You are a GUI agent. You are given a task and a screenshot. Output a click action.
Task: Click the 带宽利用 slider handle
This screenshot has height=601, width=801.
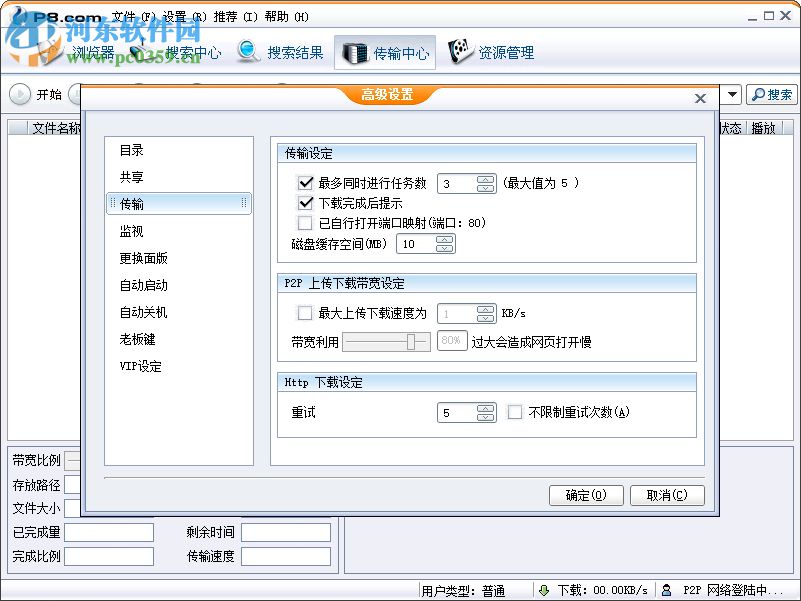pyautogui.click(x=411, y=341)
